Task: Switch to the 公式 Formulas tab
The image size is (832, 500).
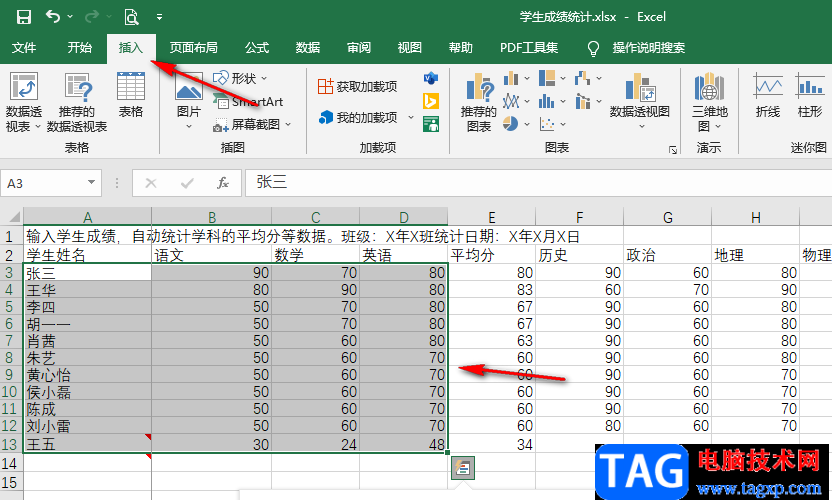Action: point(257,48)
